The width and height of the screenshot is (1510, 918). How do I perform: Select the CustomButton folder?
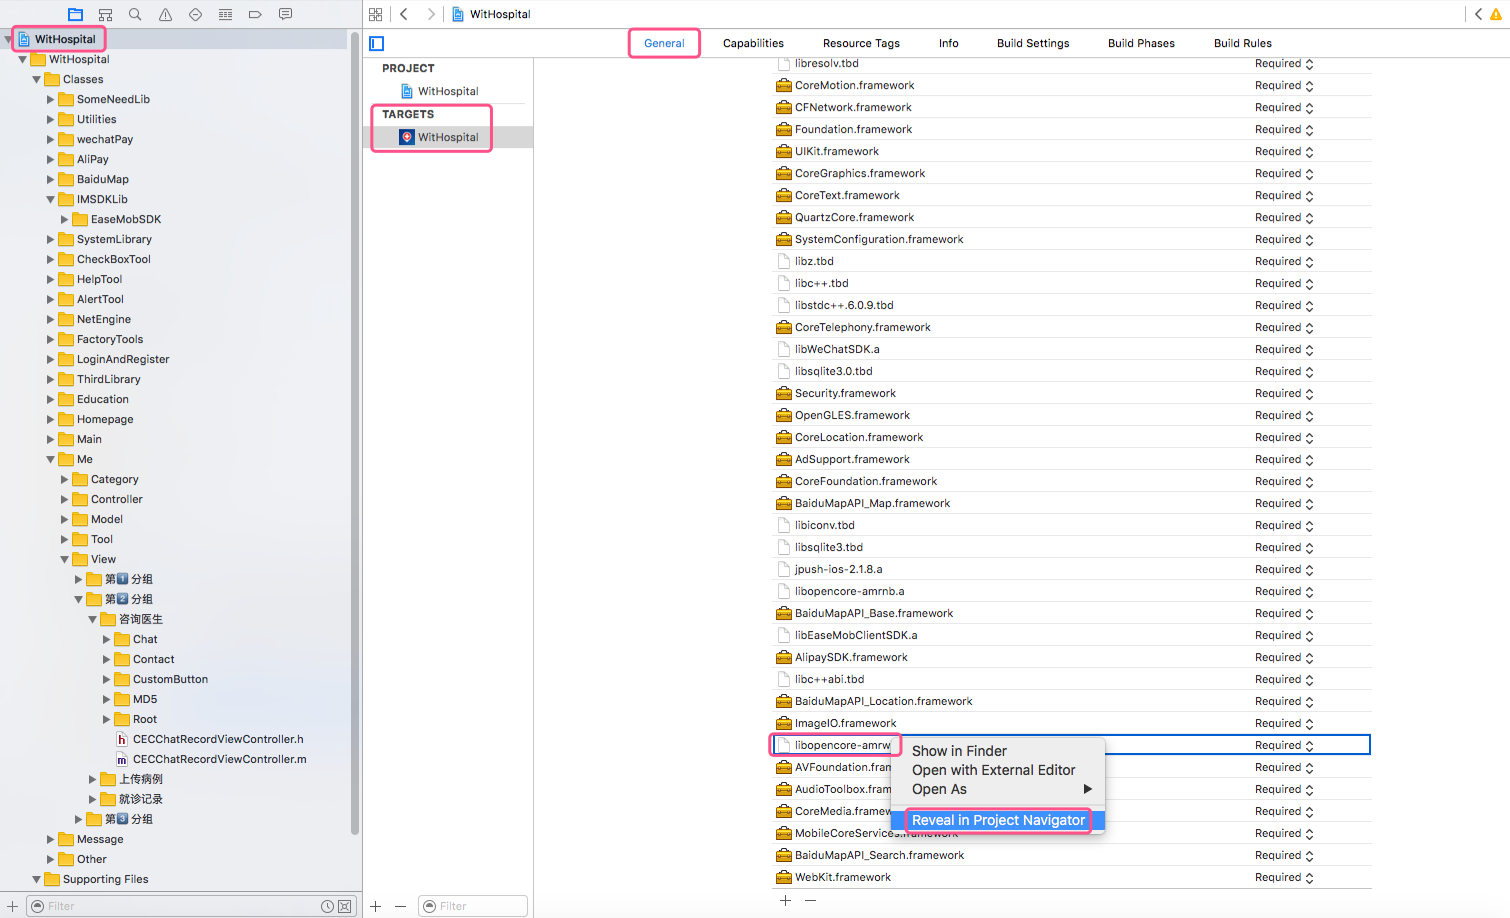[x=170, y=679]
